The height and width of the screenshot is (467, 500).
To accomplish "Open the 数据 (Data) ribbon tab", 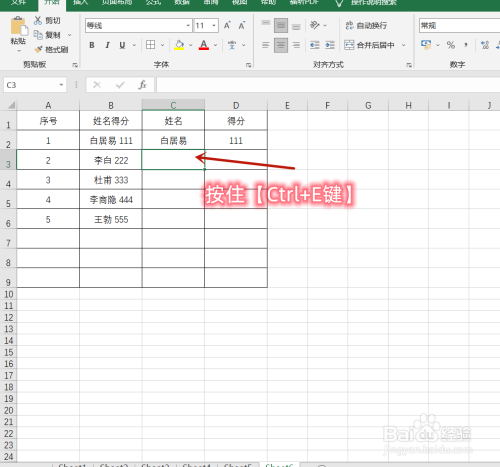I will (182, 3).
